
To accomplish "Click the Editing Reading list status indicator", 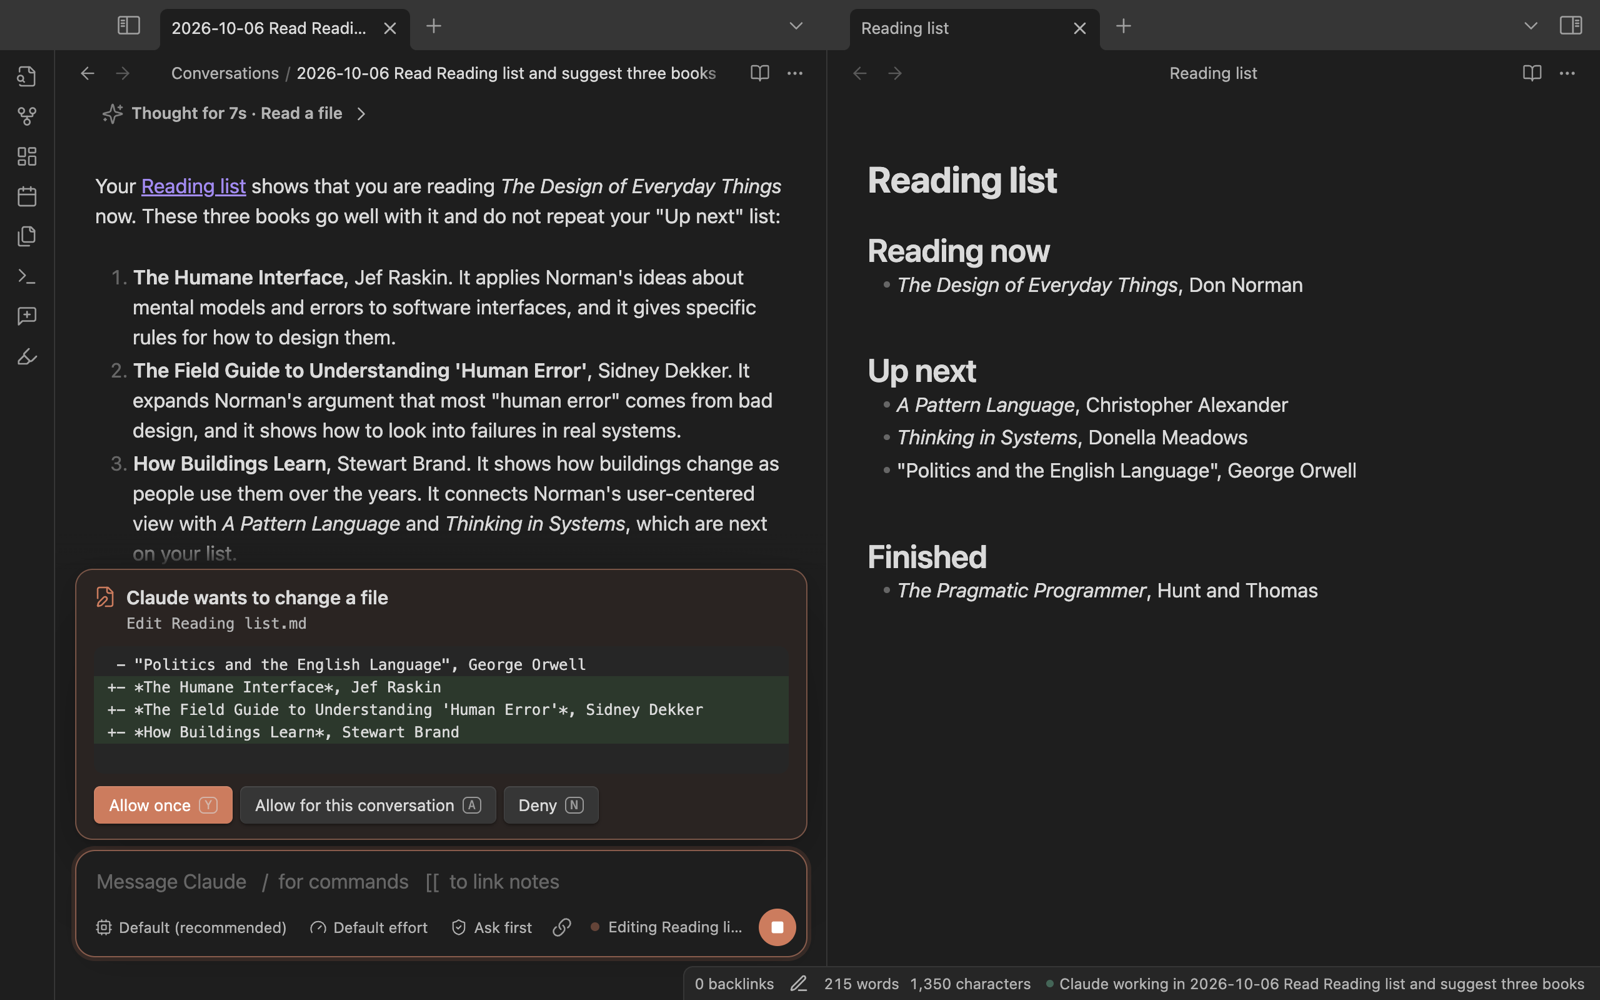I will [x=666, y=927].
